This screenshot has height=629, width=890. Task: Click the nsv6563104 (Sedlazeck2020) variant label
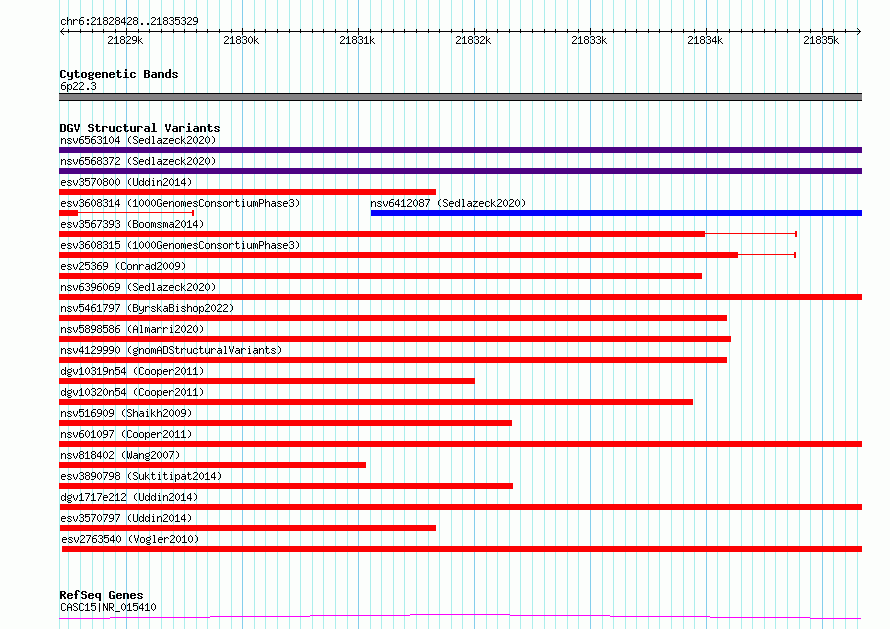tap(138, 140)
